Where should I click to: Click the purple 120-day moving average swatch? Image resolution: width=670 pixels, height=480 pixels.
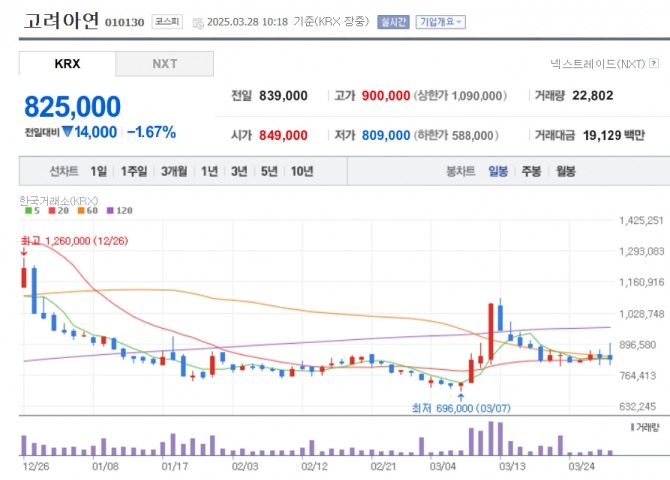coord(110,210)
